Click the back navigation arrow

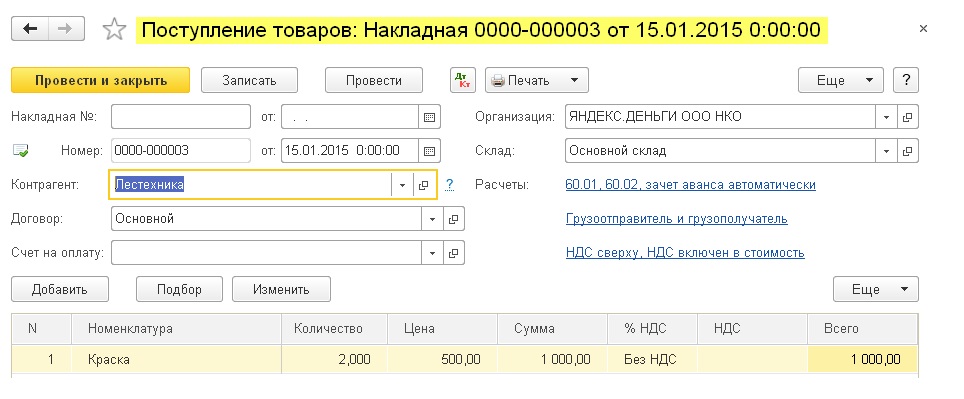tap(30, 29)
